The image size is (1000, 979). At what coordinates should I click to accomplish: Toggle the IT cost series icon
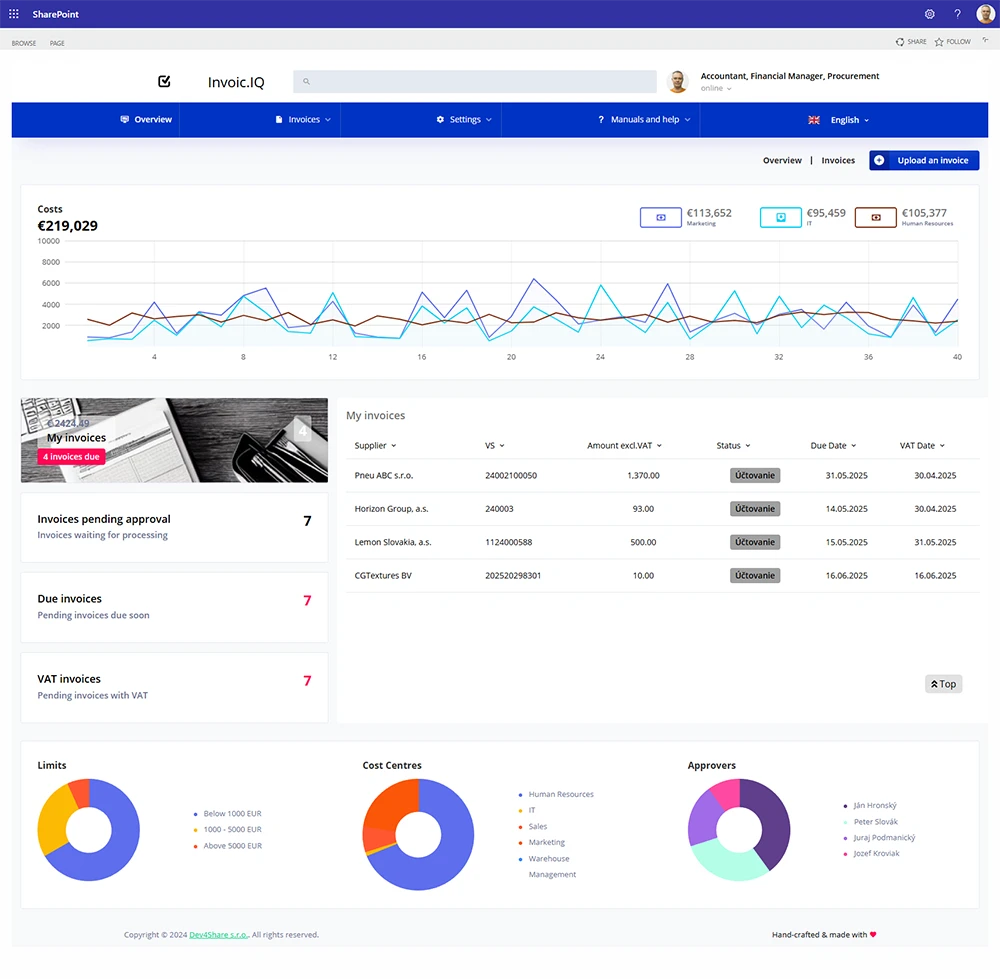point(781,217)
